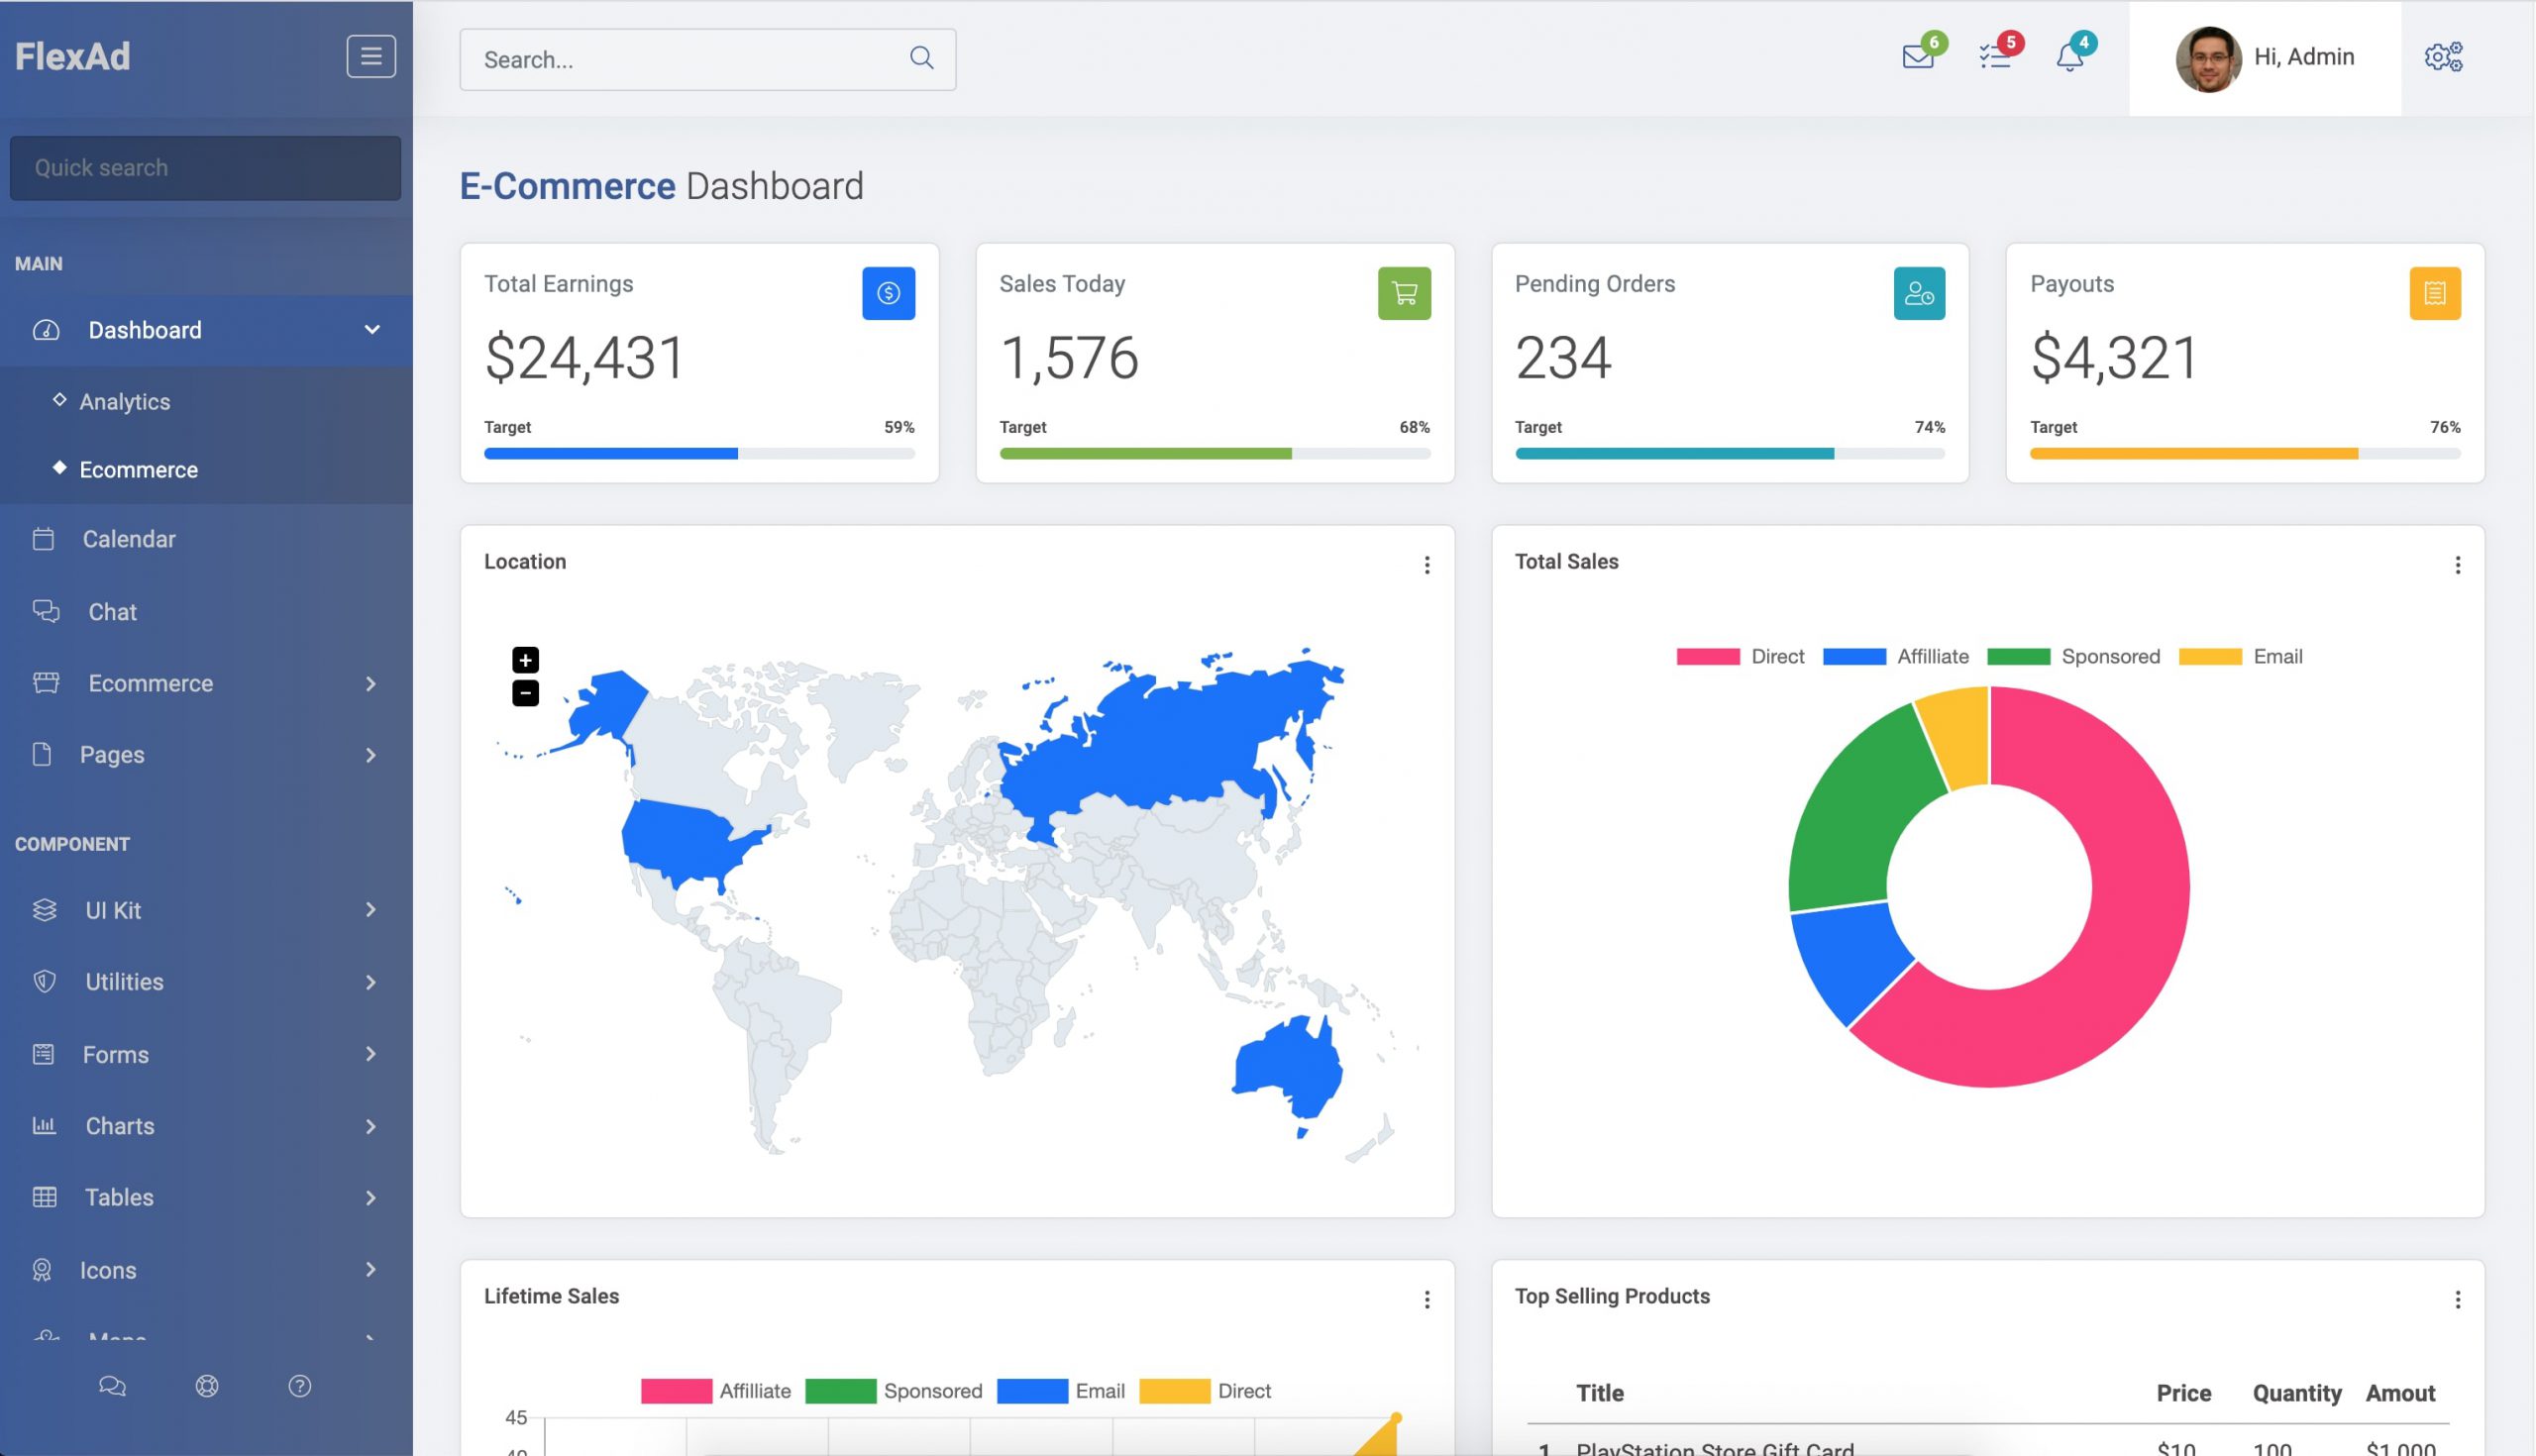Expand the Tables submenu arrow

click(x=371, y=1198)
